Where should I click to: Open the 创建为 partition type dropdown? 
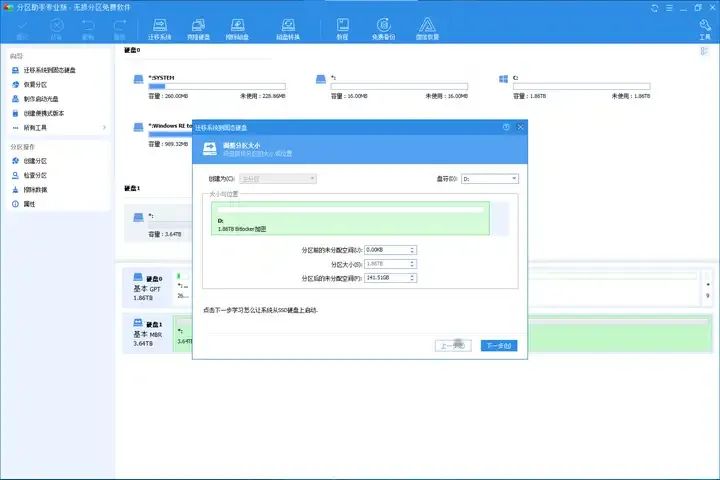[x=278, y=179]
